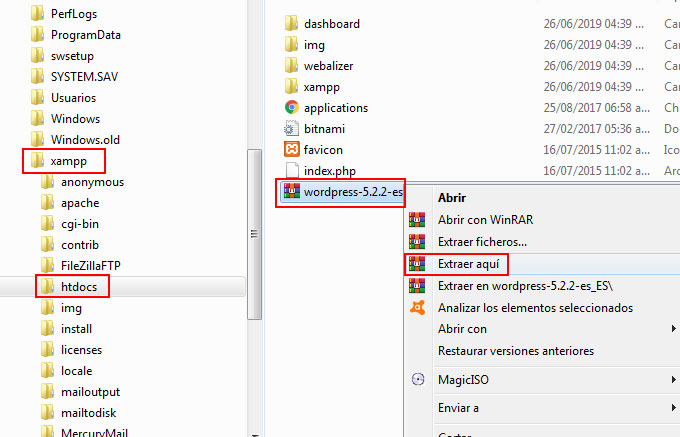Screen dimensions: 680x437
Task: Click the Chrome icon beside applications
Action: point(292,108)
